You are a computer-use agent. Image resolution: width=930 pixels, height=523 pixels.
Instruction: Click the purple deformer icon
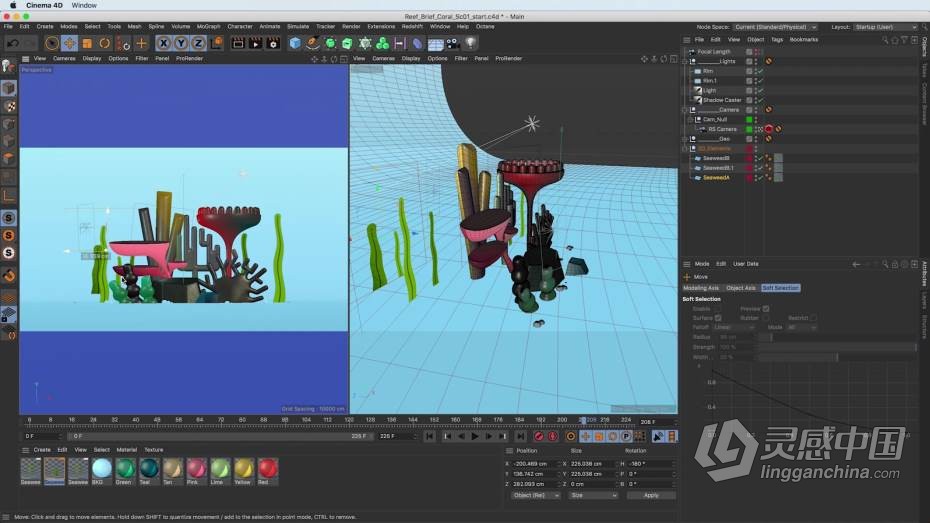417,43
